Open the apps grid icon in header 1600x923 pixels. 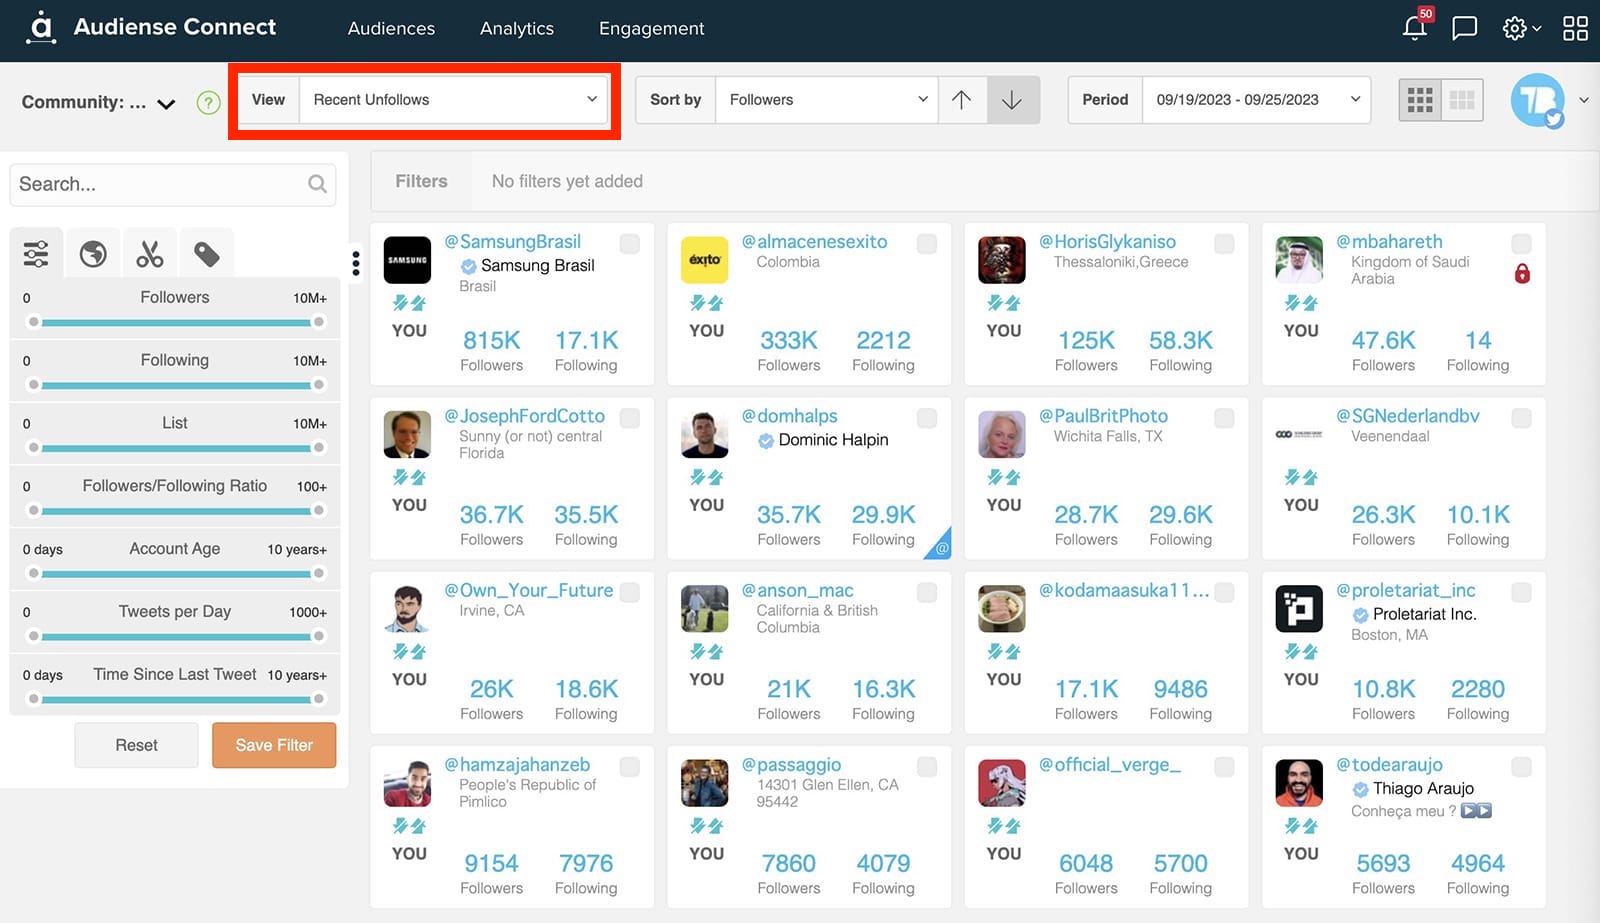pyautogui.click(x=1575, y=28)
